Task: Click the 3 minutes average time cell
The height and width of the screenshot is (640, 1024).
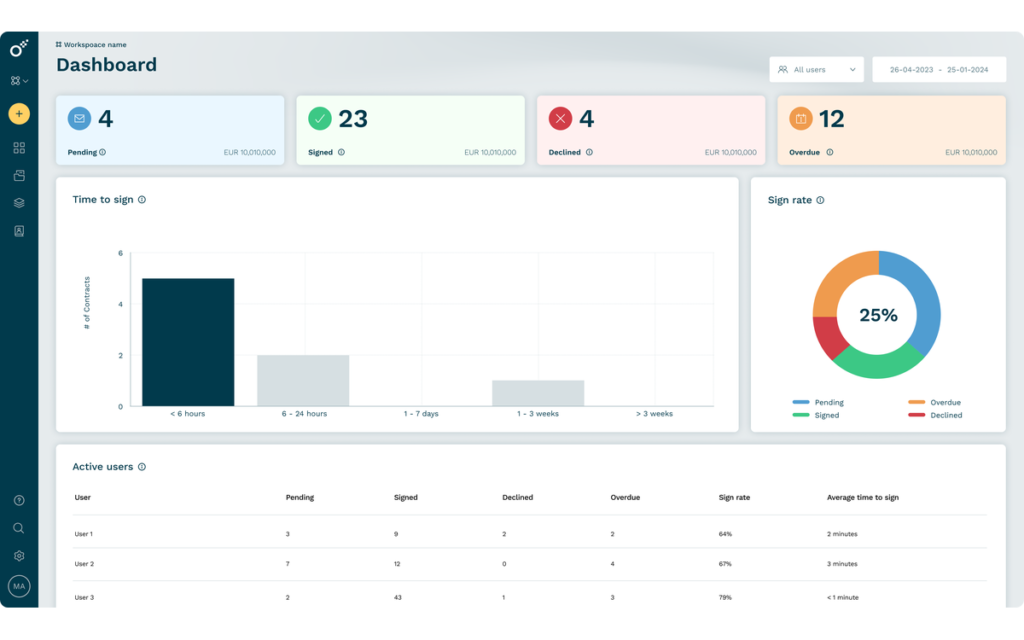Action: [x=842, y=564]
